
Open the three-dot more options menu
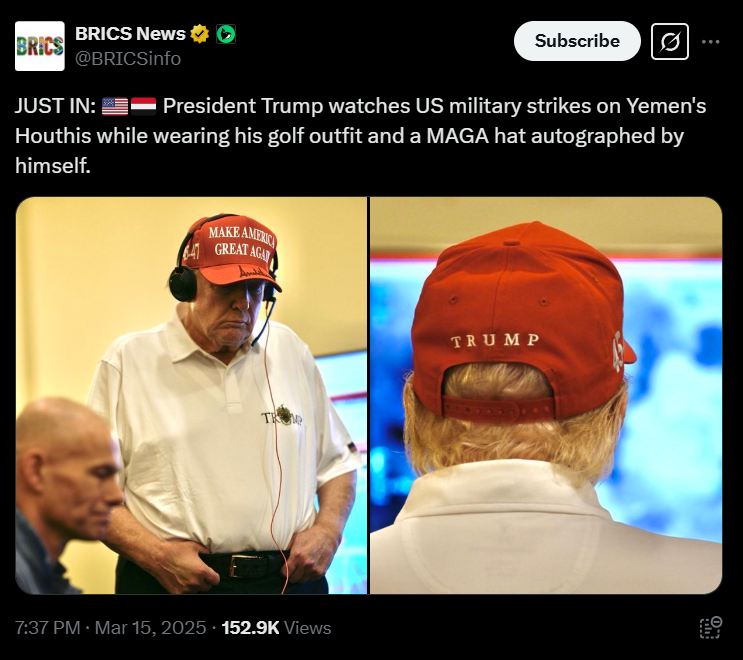point(710,42)
